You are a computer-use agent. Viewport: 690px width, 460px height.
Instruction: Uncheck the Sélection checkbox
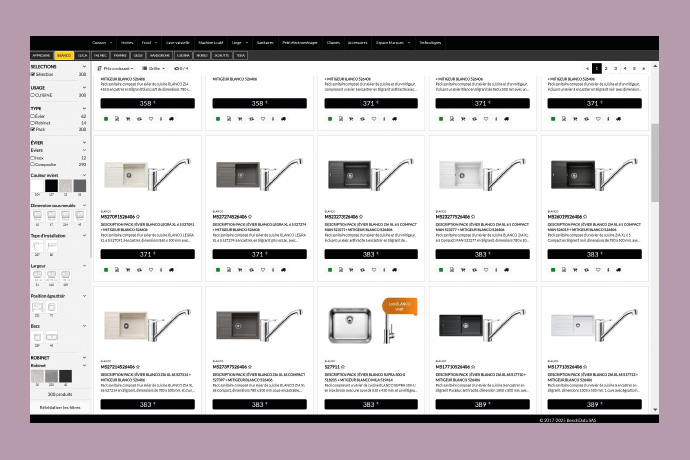tap(33, 74)
